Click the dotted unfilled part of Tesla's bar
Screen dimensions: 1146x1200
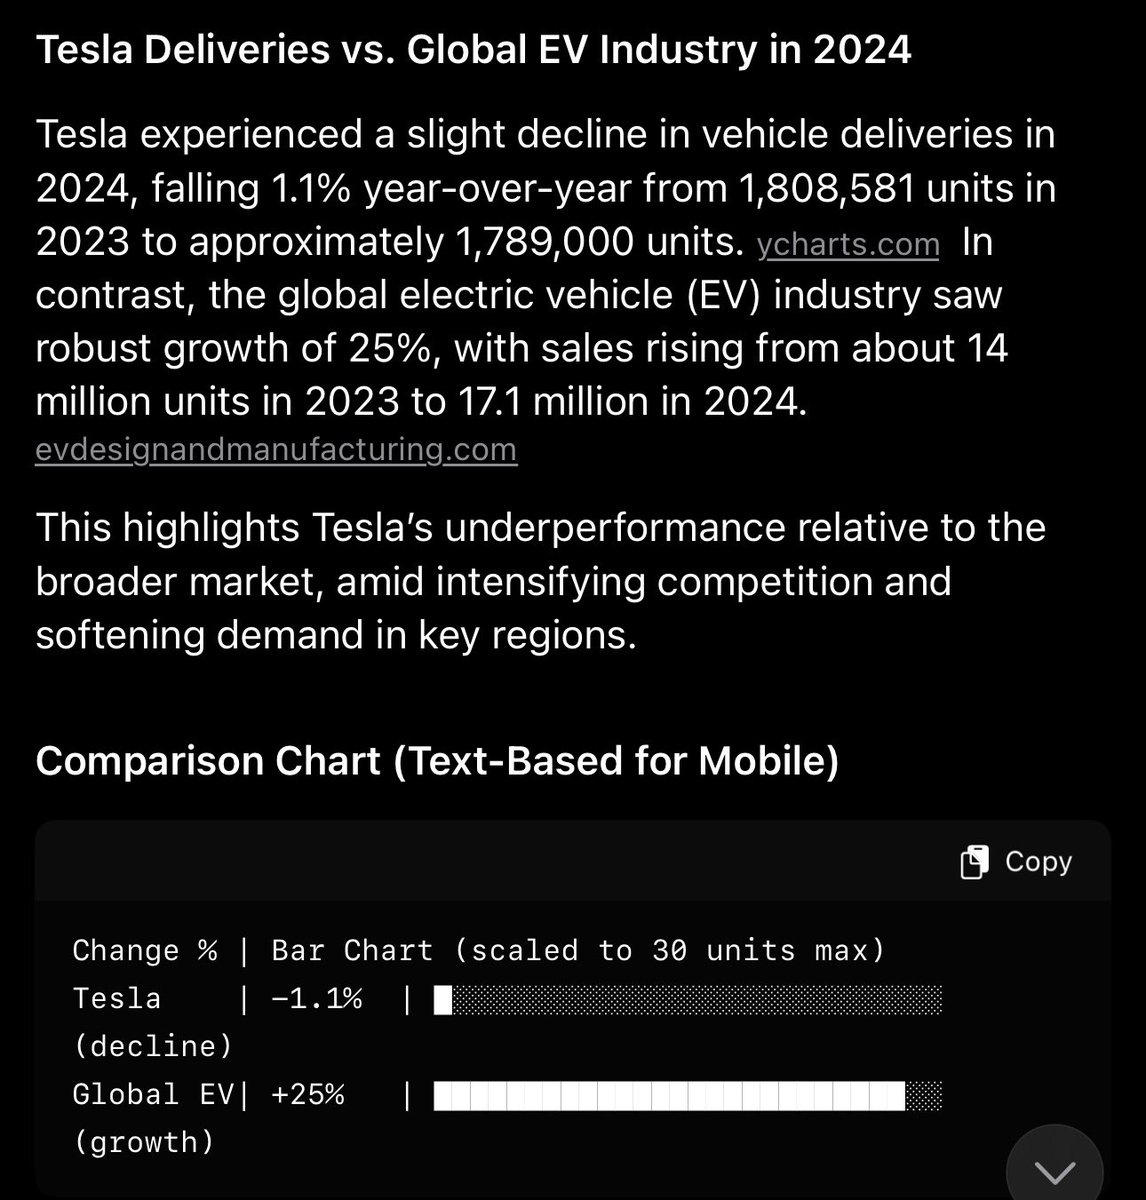tap(697, 999)
